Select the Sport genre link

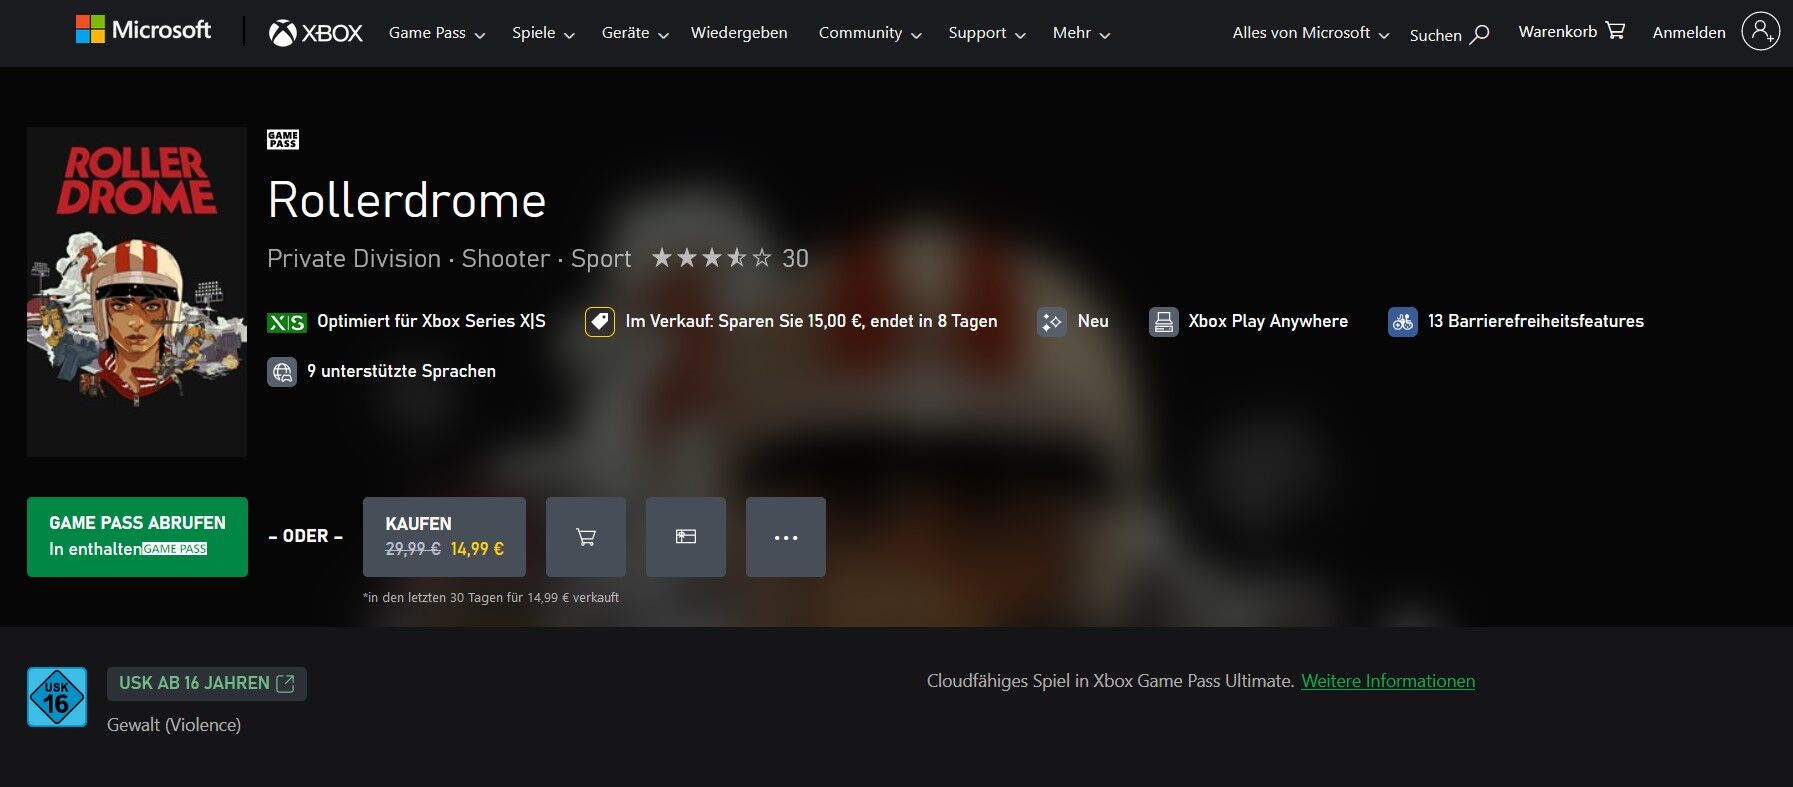601,259
